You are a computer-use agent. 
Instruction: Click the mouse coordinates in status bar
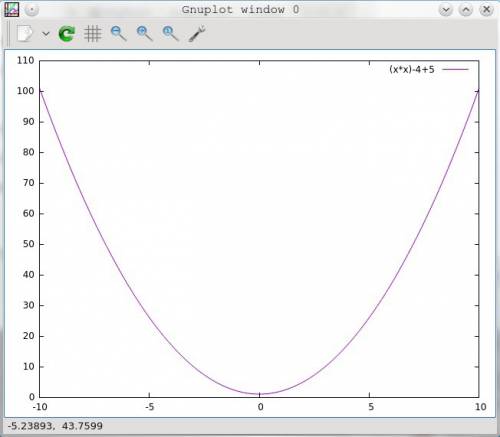(x=55, y=426)
